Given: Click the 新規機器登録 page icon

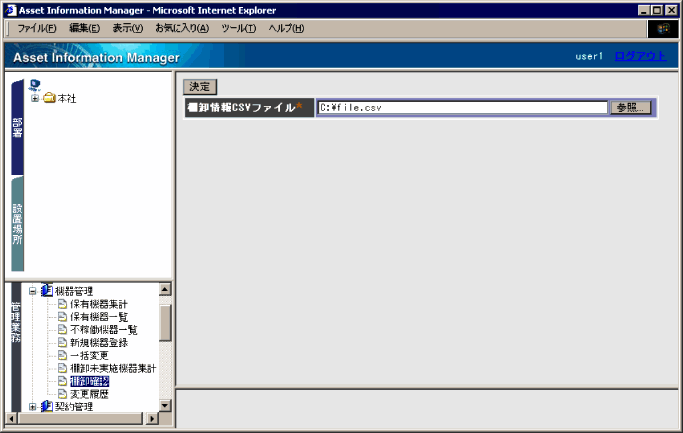Looking at the screenshot, I should [x=62, y=343].
